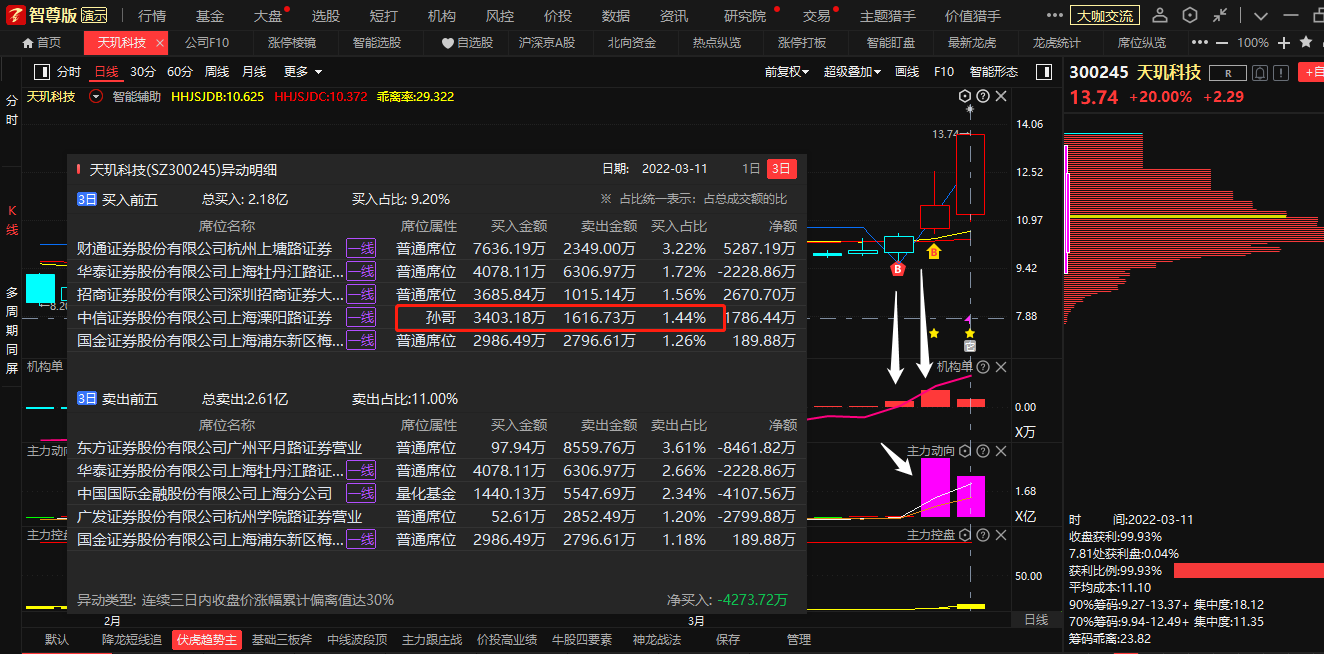Click the F10 button in chart toolbar
The image size is (1324, 654).
click(x=944, y=72)
